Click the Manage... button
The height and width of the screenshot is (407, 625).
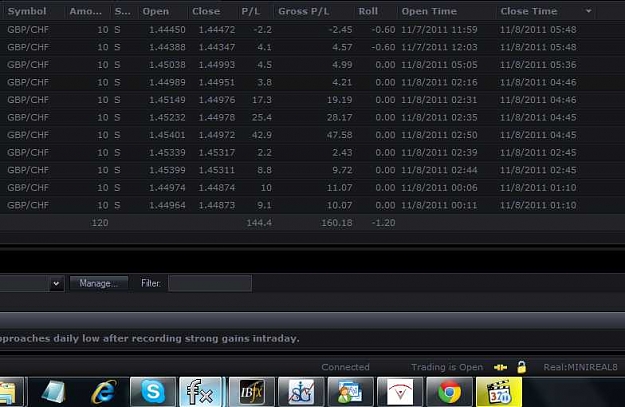click(98, 283)
